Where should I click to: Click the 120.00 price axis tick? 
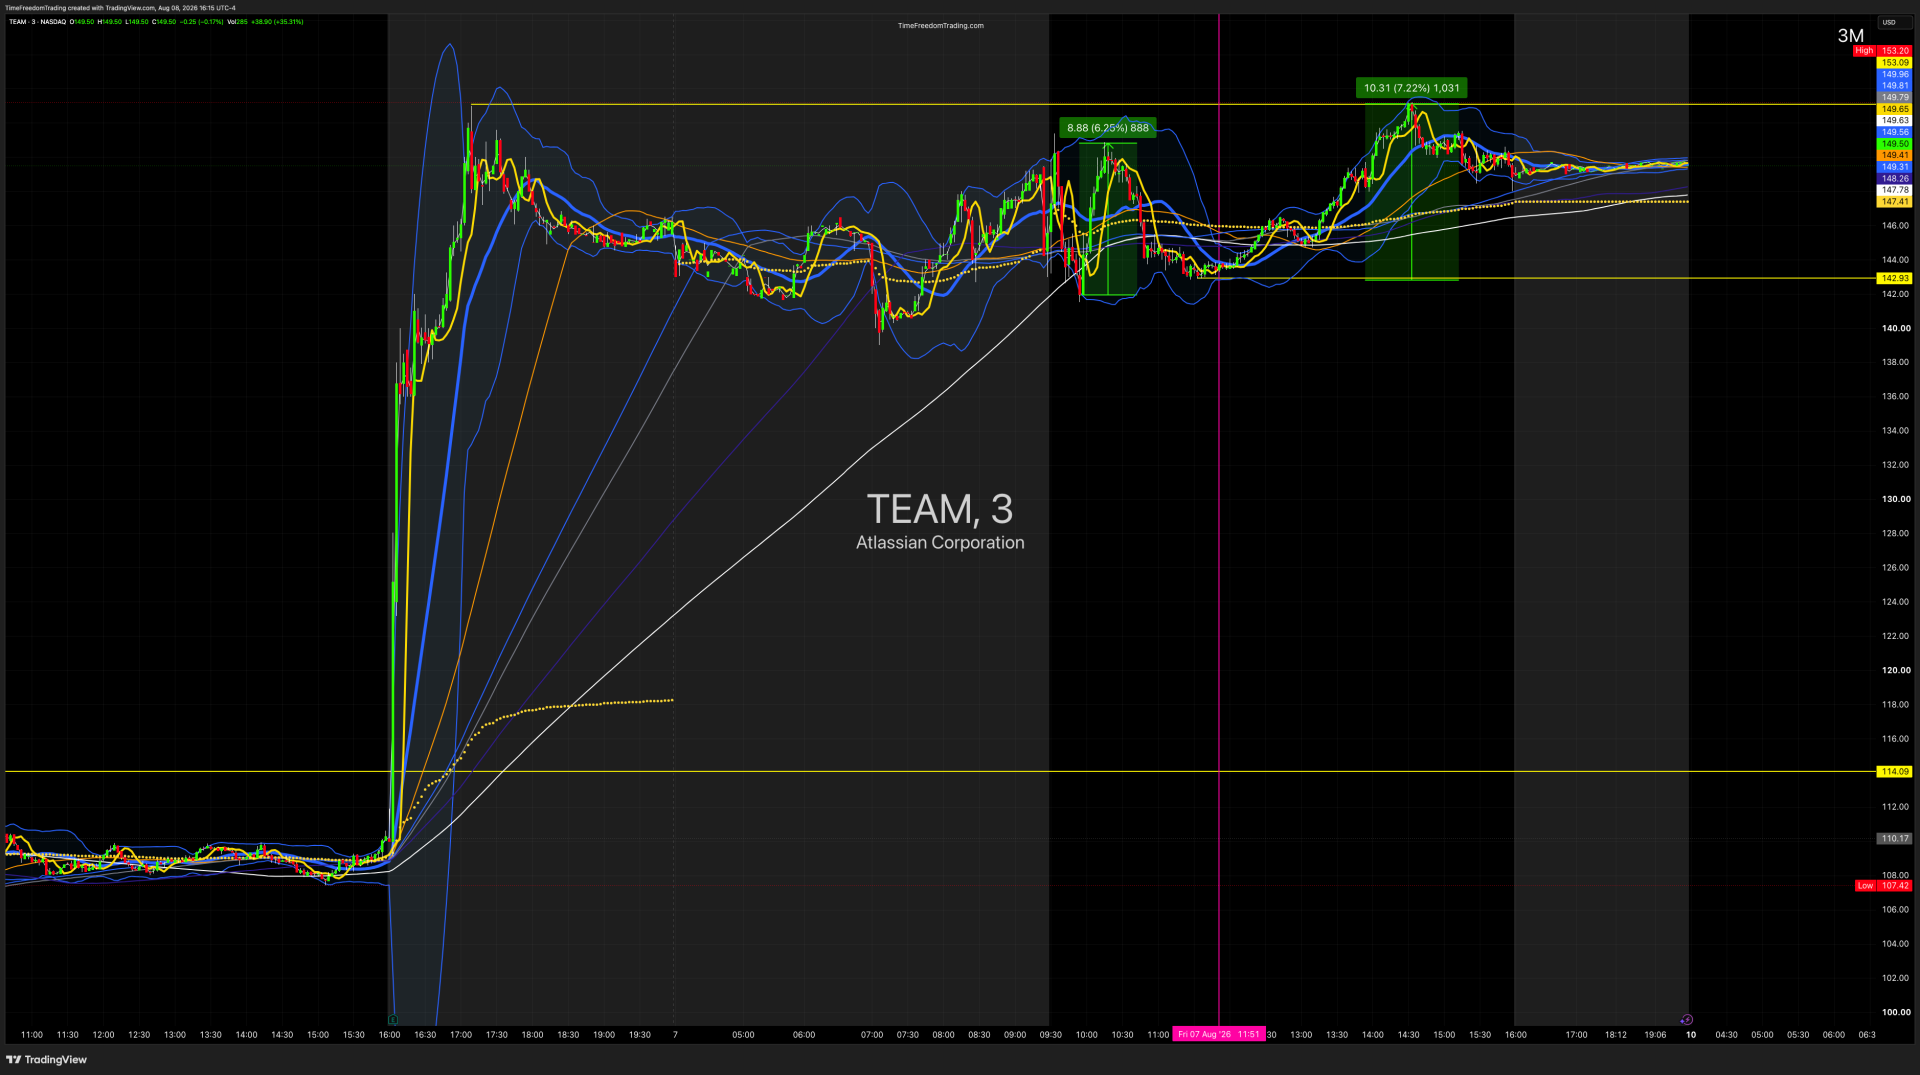[1895, 670]
